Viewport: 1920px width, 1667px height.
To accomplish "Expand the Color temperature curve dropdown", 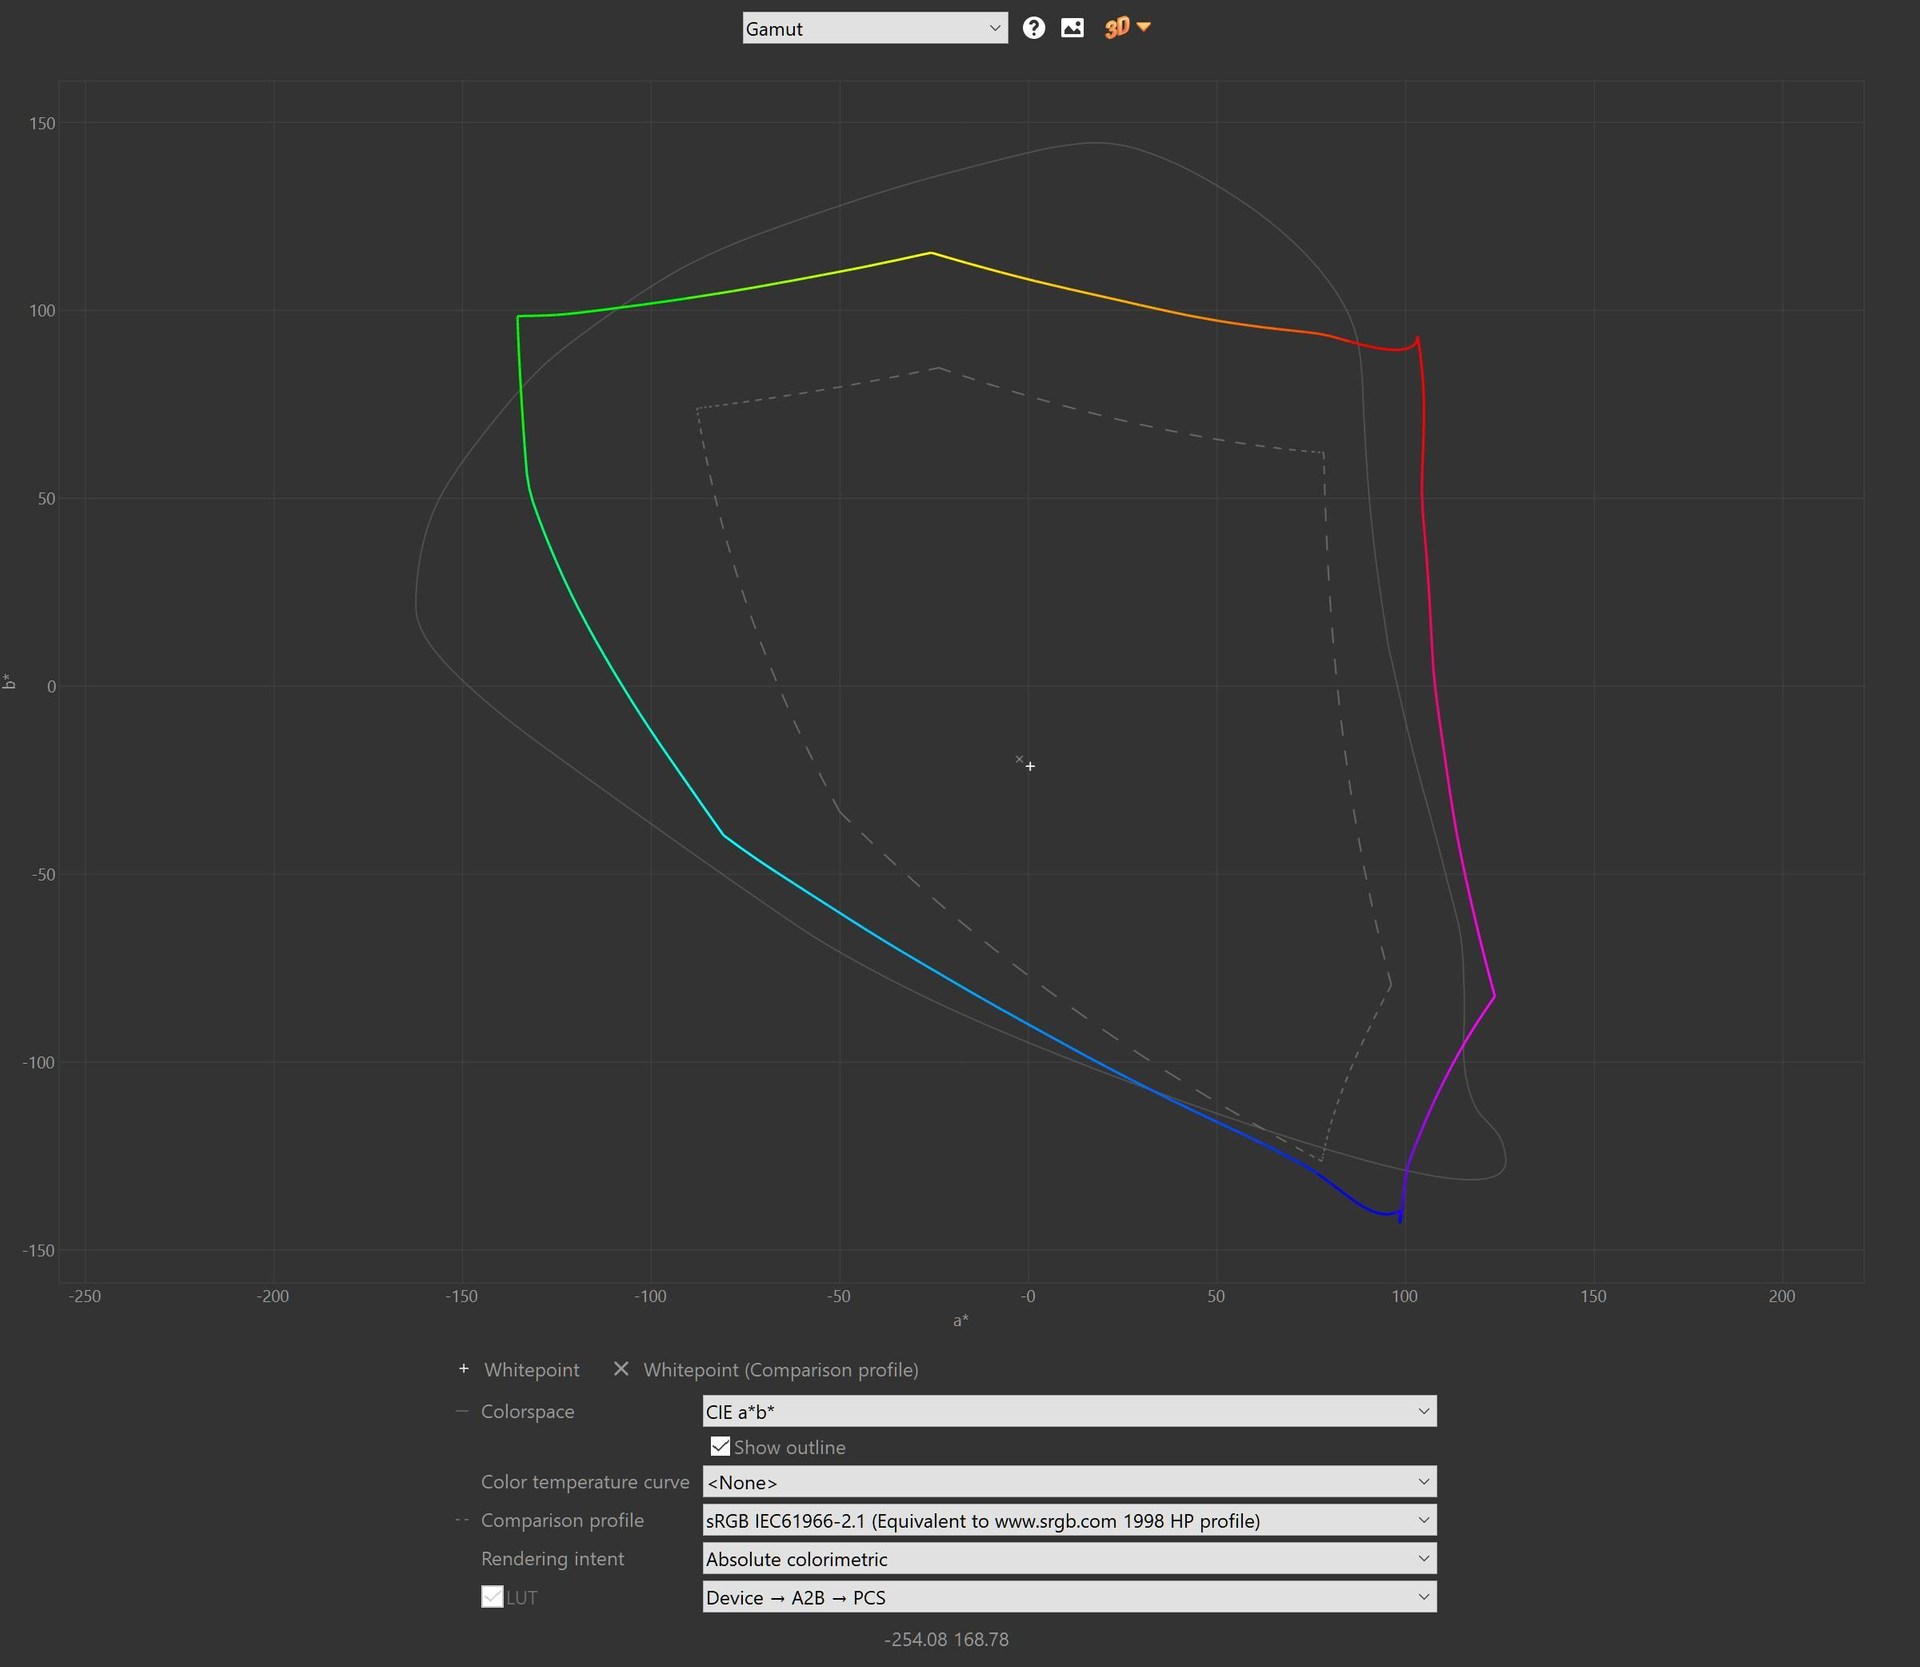I will (x=1068, y=1482).
